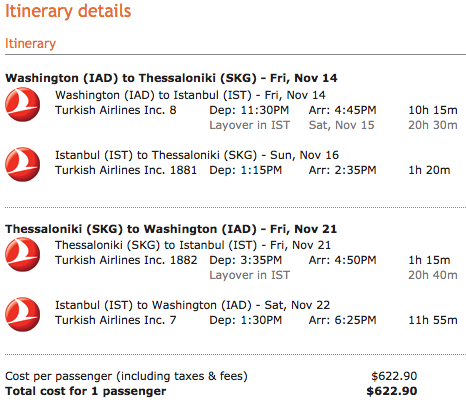The height and width of the screenshot is (405, 466).
Task: Click Turkish Airlines Inc. 8 flight number
Action: click(x=116, y=110)
